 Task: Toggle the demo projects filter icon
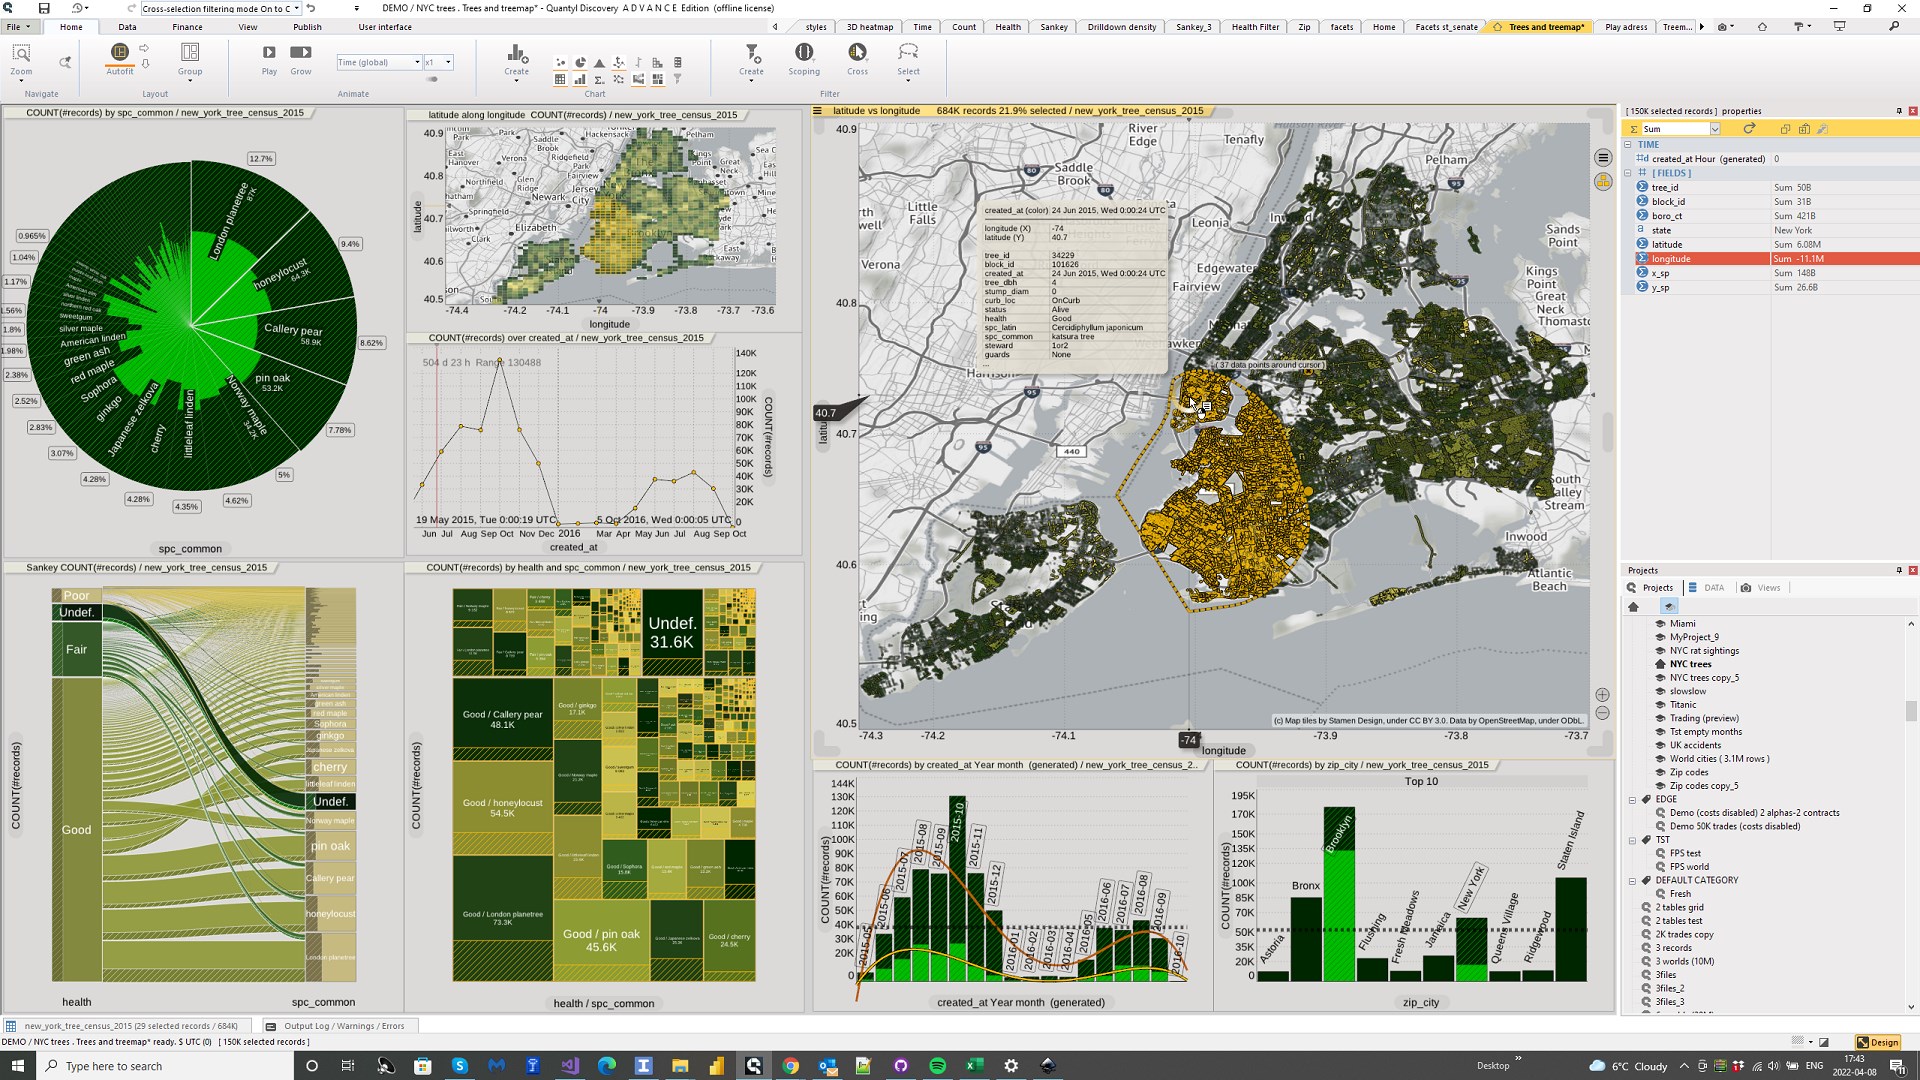(x=1669, y=607)
